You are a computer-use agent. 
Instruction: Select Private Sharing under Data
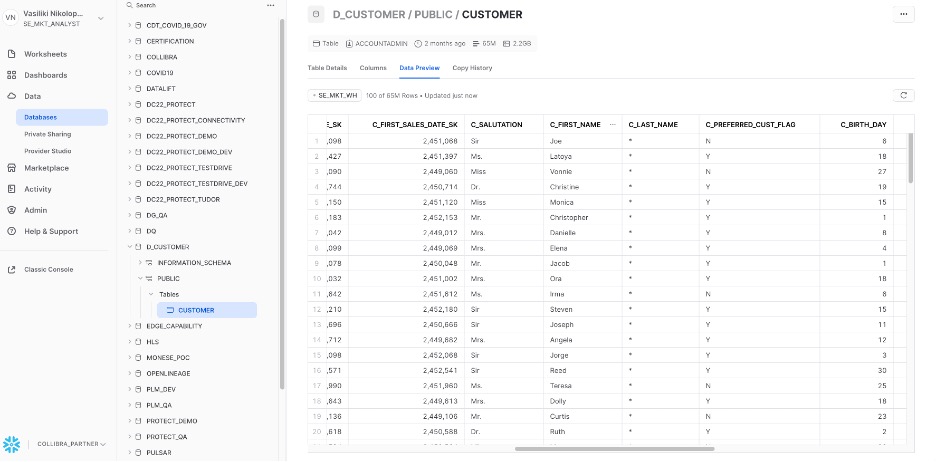48,133
